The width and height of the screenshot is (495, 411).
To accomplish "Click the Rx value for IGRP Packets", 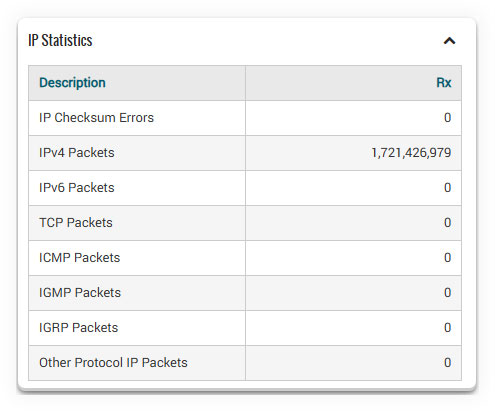I will click(447, 328).
